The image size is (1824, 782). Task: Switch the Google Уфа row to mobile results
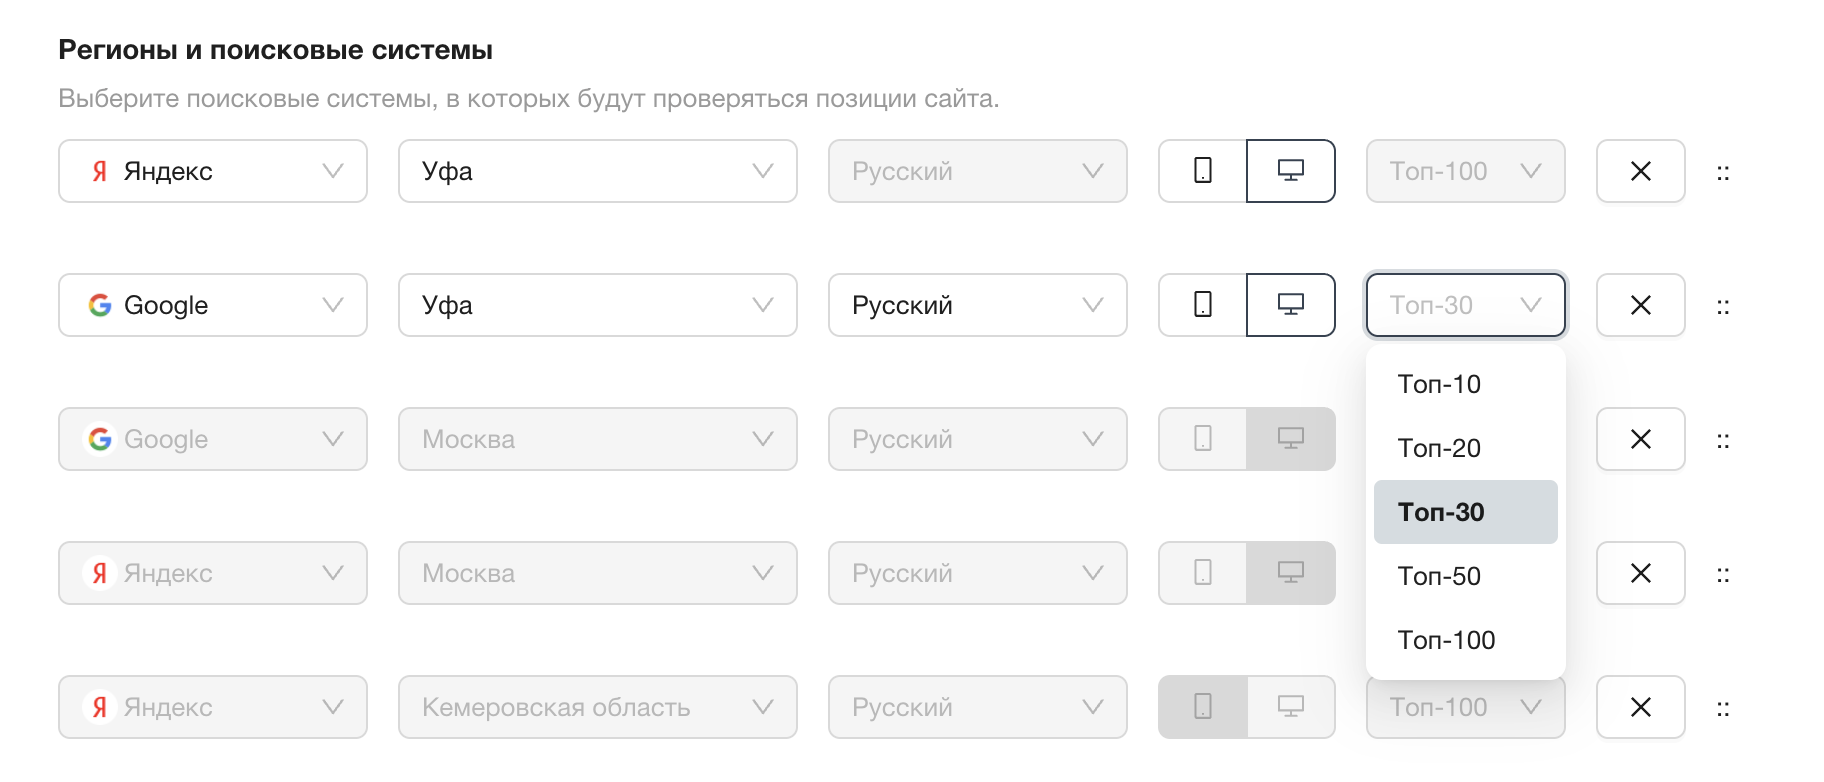pyautogui.click(x=1201, y=305)
